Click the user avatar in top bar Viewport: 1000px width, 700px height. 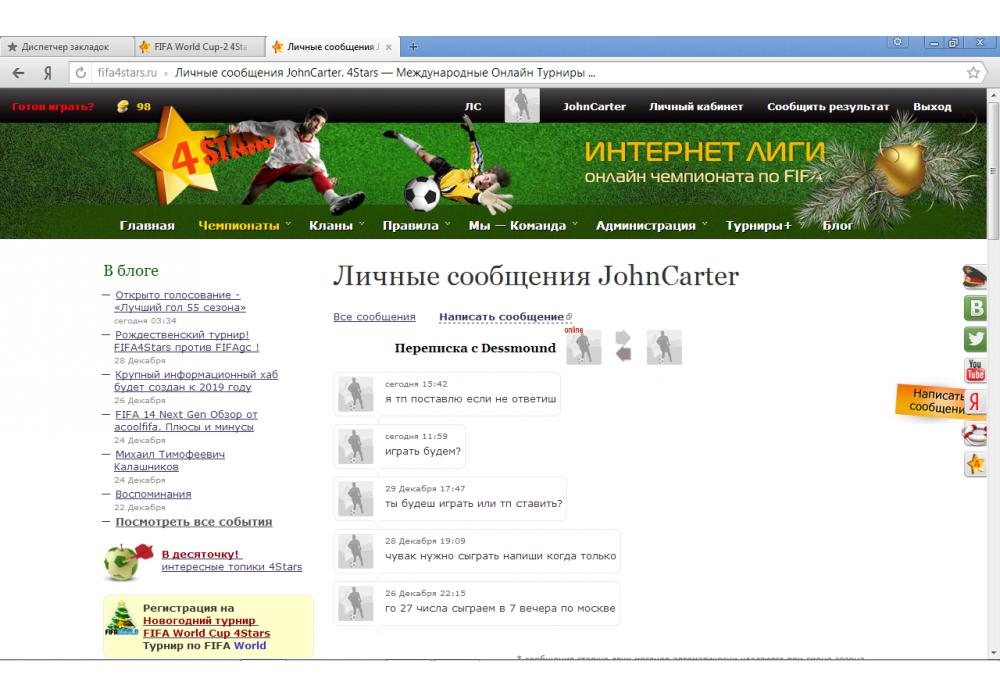[521, 106]
